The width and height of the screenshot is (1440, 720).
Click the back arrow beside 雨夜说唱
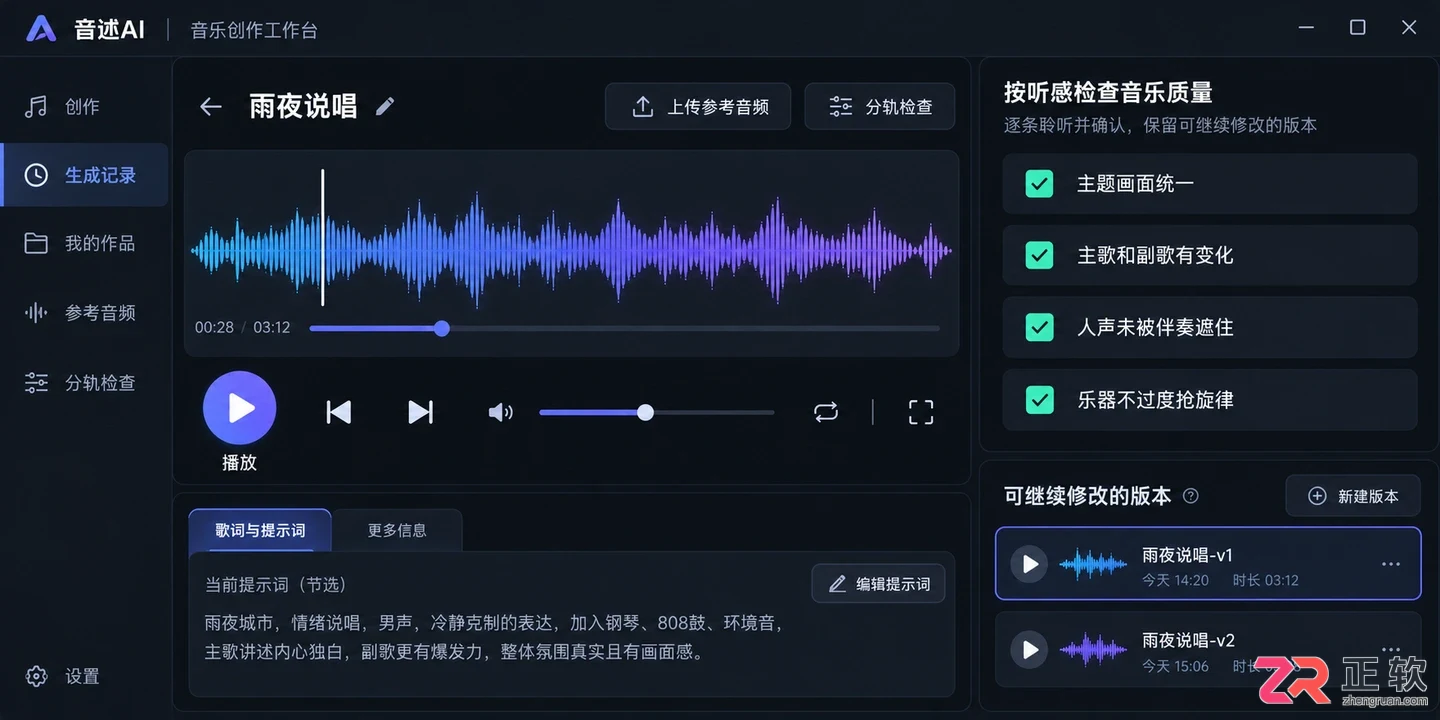210,107
